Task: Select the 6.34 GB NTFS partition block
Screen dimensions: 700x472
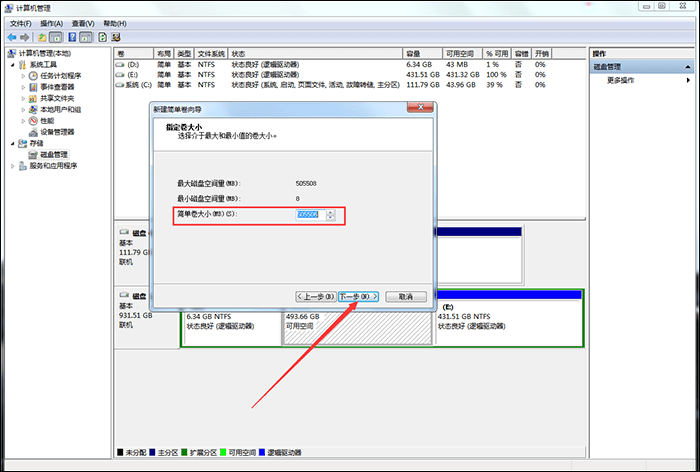Action: coord(232,327)
